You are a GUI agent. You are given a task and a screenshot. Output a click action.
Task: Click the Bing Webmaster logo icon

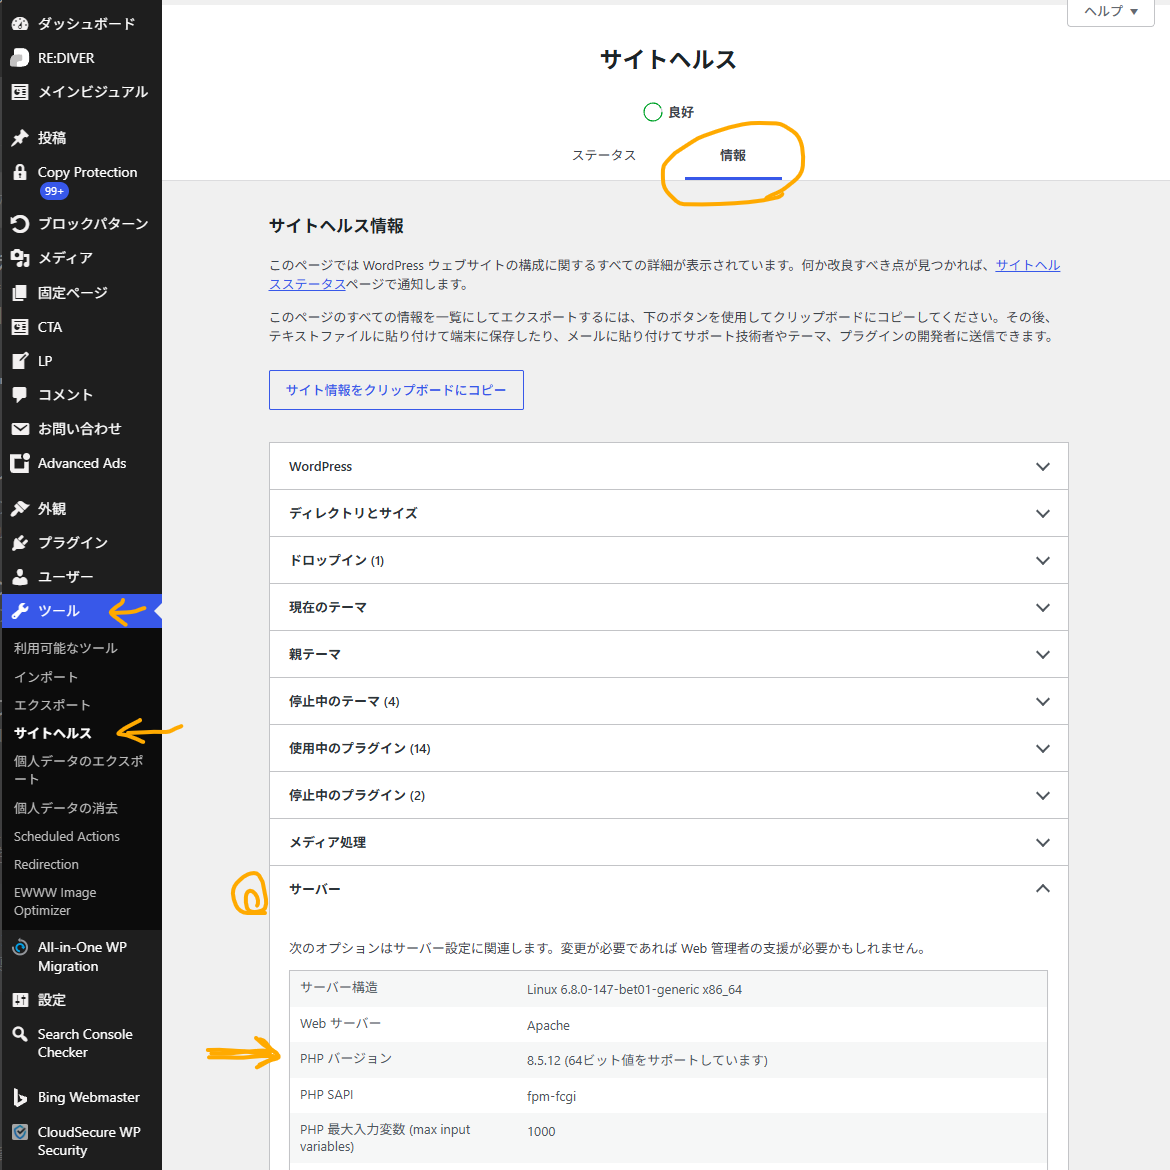20,1098
